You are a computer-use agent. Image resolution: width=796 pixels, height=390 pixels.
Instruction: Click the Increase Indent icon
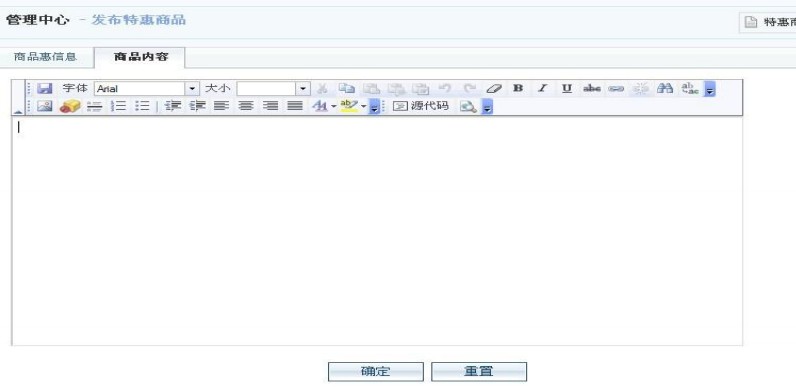tap(197, 106)
